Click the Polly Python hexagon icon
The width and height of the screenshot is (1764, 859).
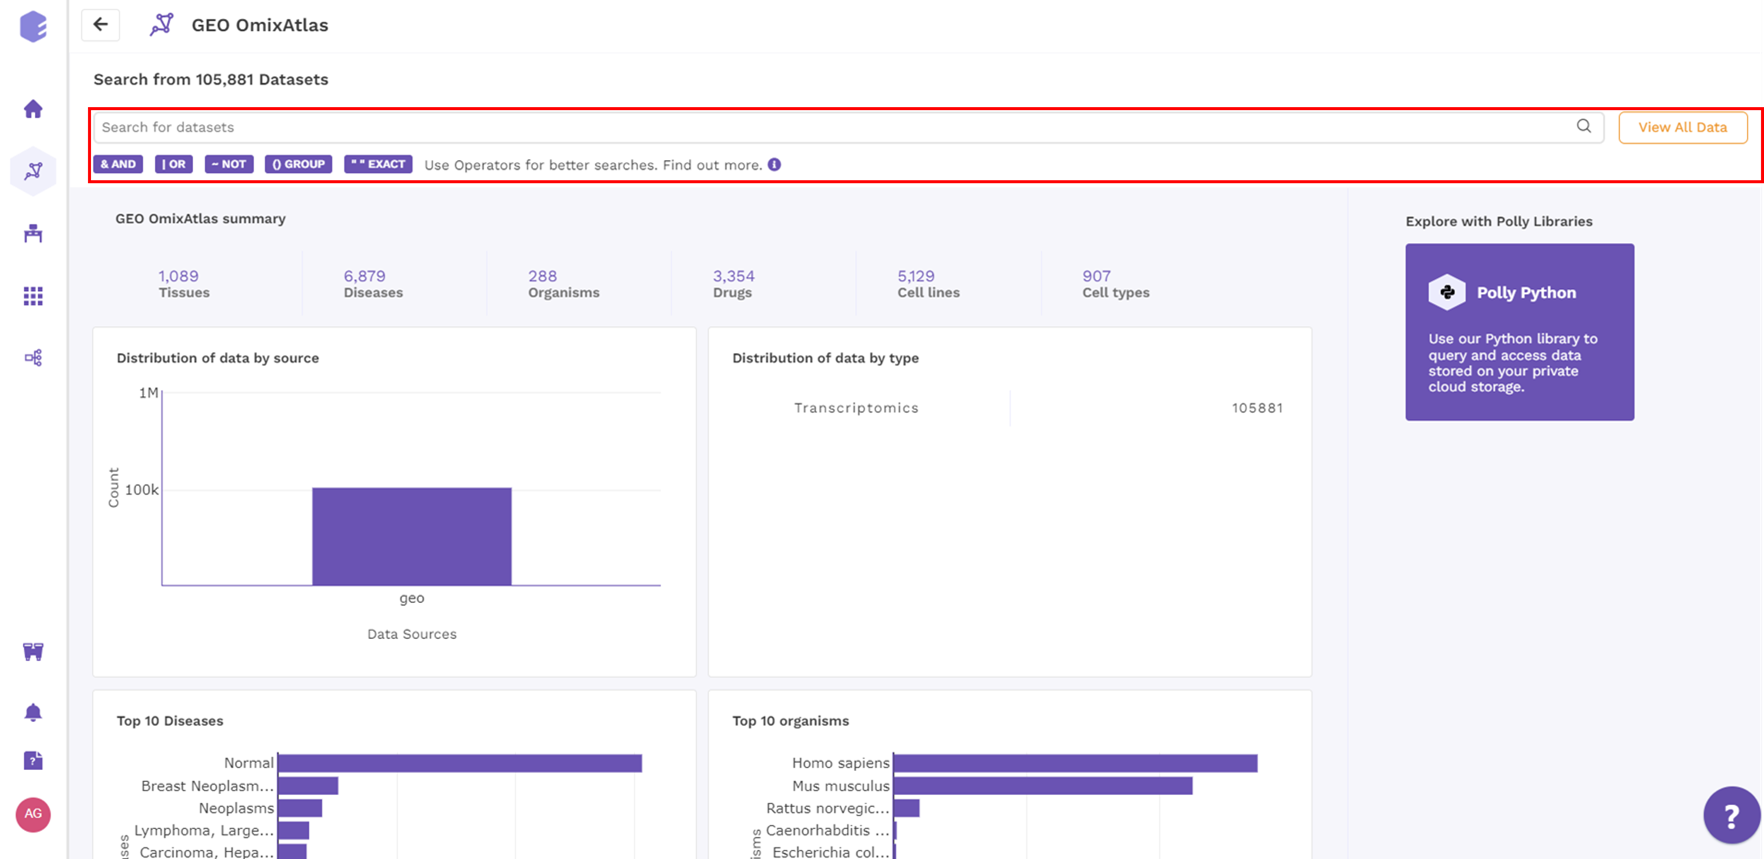tap(1447, 292)
